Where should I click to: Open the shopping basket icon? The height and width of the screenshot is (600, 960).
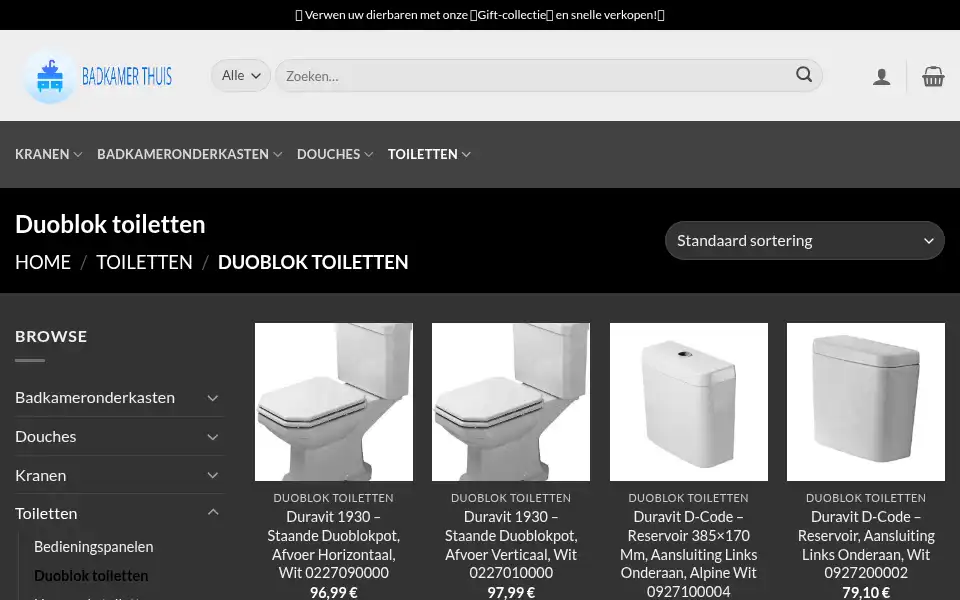(933, 77)
